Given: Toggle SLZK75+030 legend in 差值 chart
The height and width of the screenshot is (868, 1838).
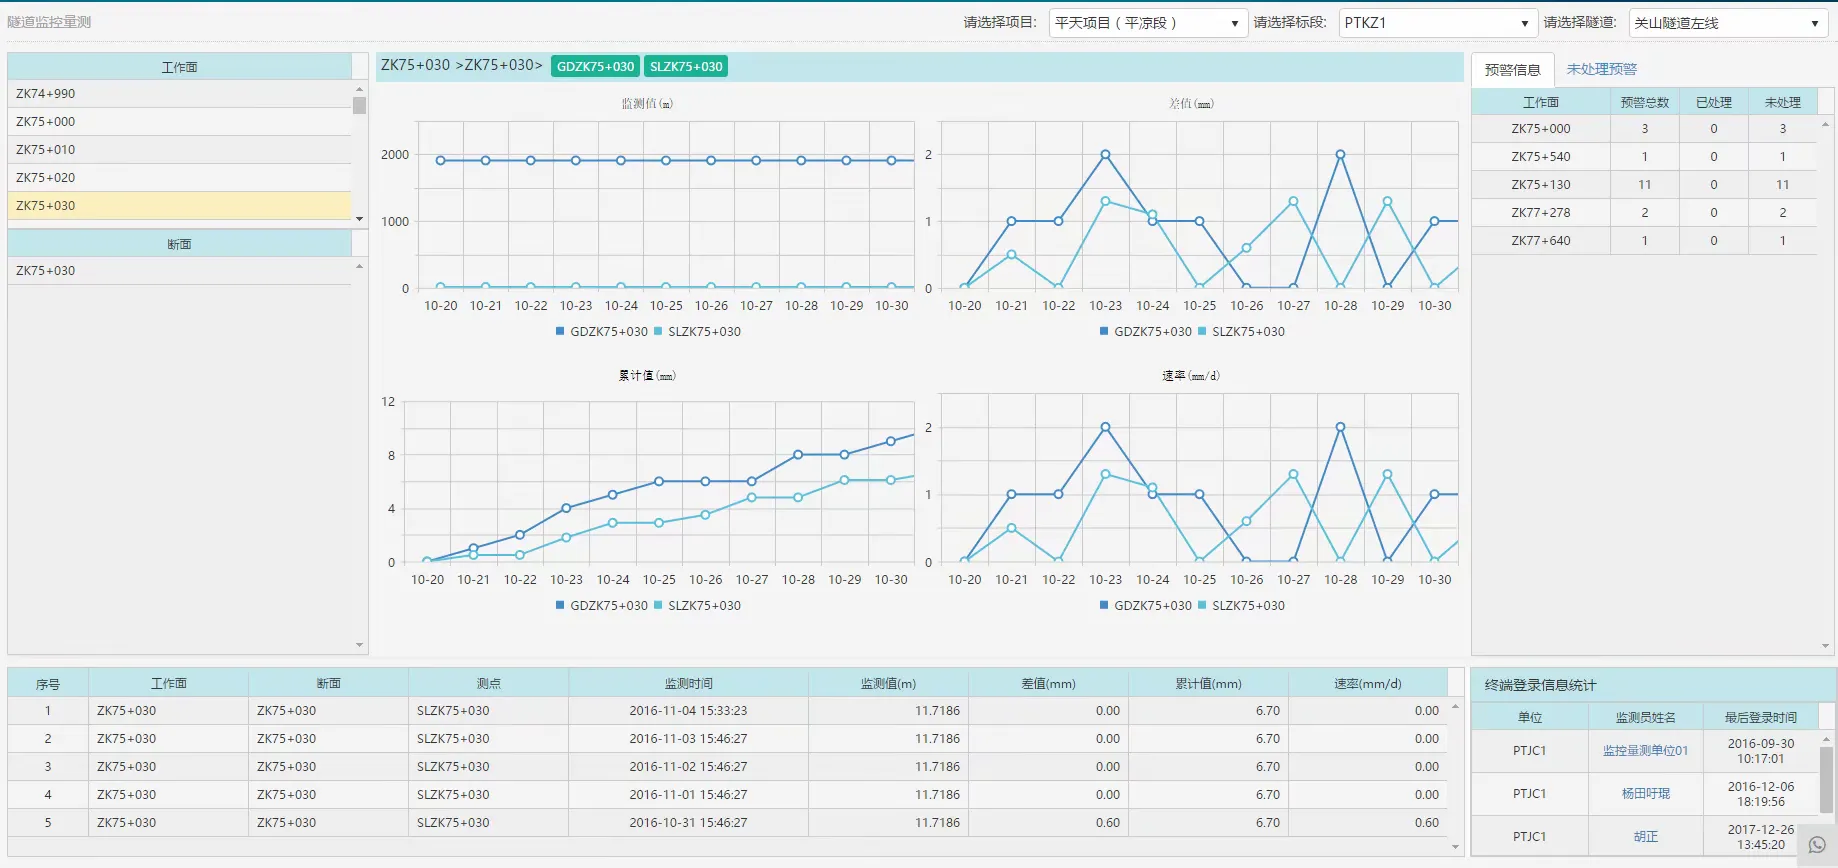Looking at the screenshot, I should [1241, 332].
